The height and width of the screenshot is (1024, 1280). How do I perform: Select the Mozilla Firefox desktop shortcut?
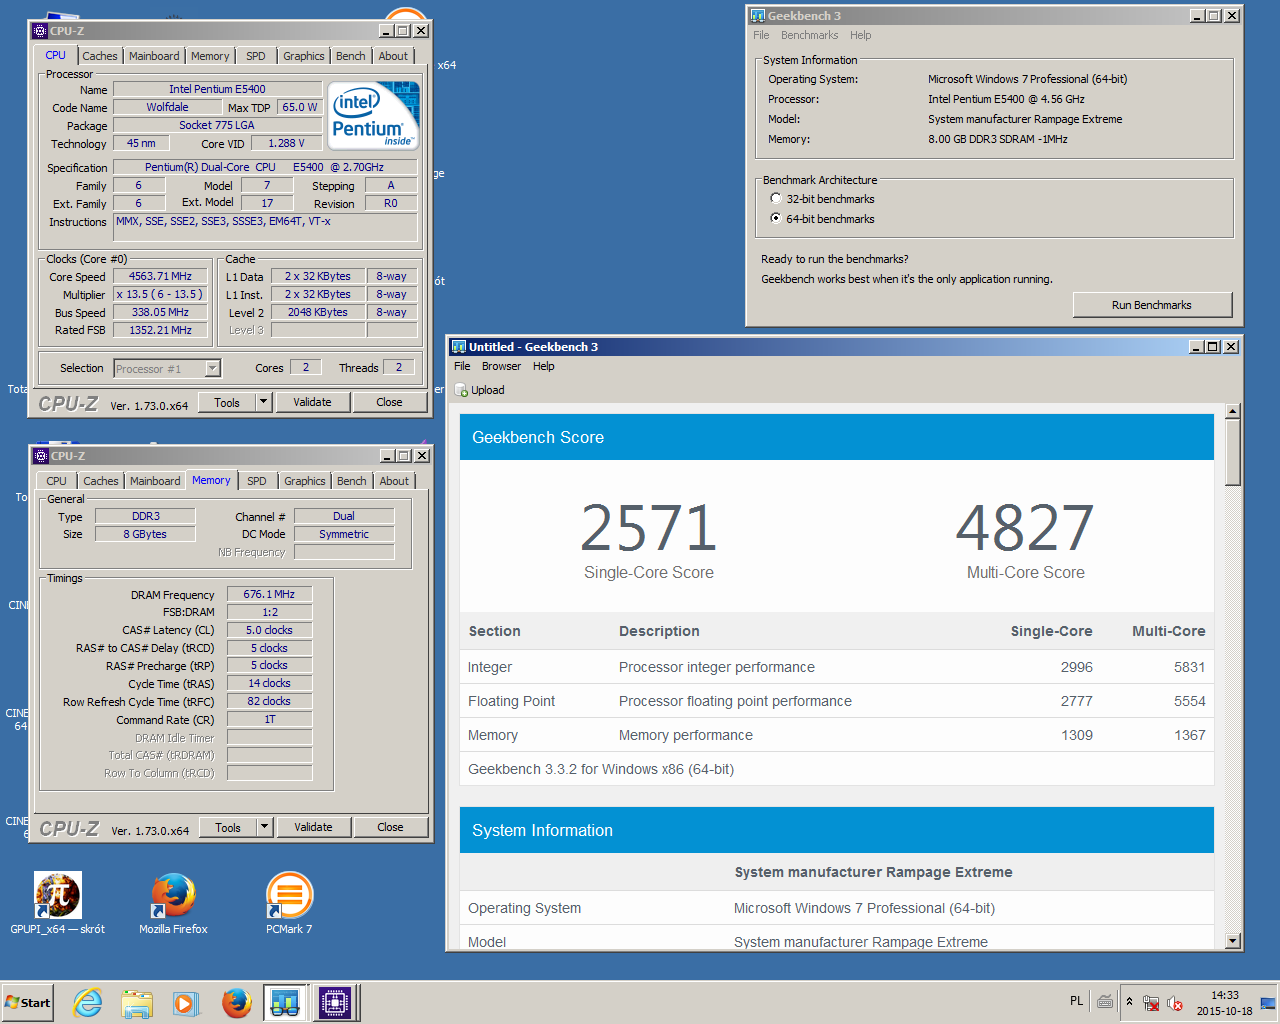[173, 901]
